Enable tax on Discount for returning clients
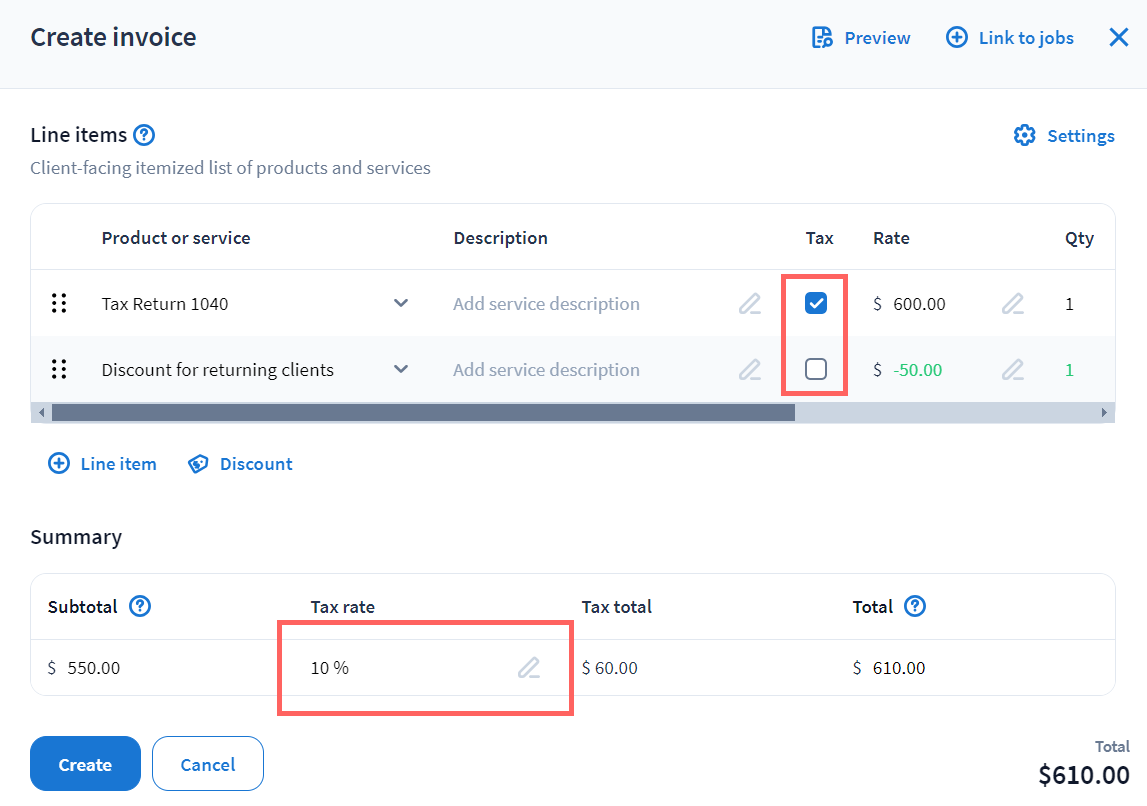Viewport: 1147px width, 806px height. coord(816,370)
